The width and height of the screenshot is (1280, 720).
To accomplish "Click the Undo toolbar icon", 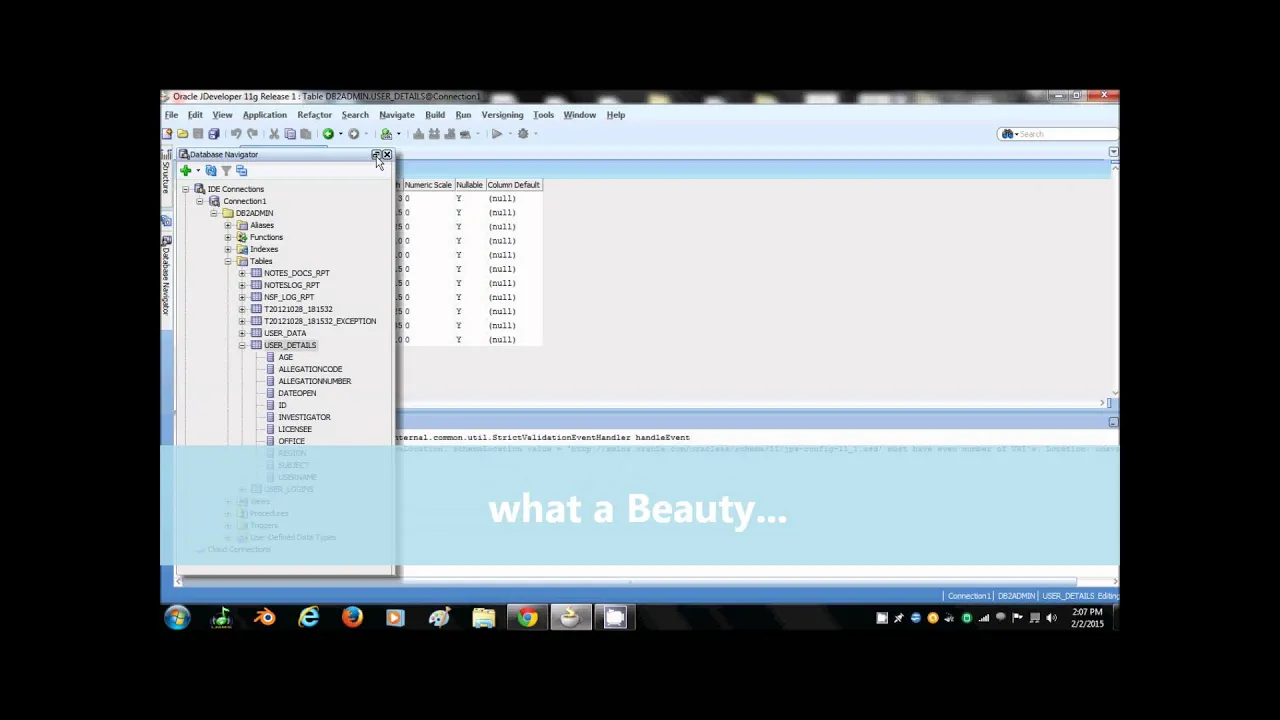I will click(x=236, y=134).
